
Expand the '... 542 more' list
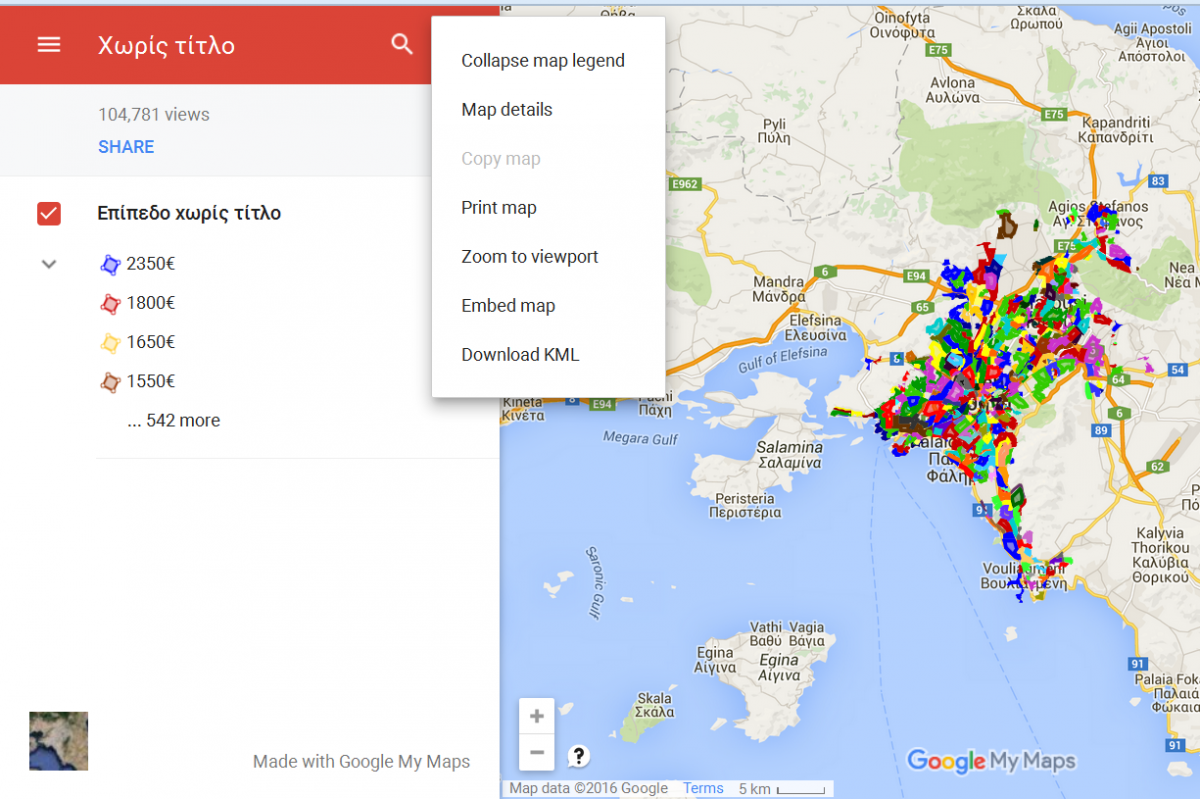(x=174, y=421)
